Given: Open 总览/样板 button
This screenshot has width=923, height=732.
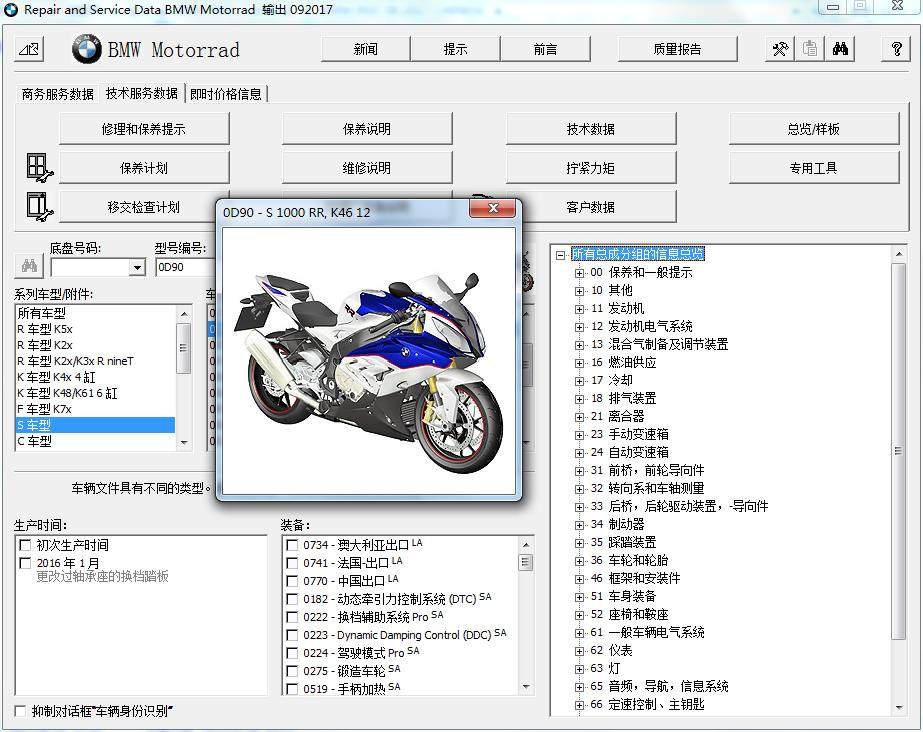Looking at the screenshot, I should 814,129.
